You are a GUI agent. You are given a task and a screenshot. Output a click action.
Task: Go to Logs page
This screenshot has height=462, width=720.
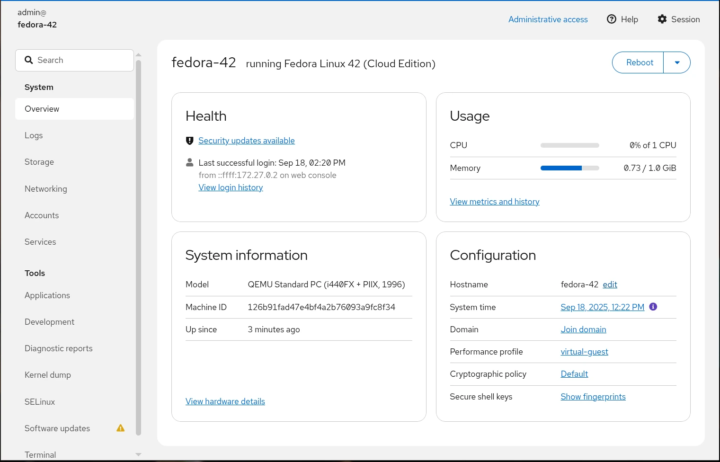tap(74, 135)
